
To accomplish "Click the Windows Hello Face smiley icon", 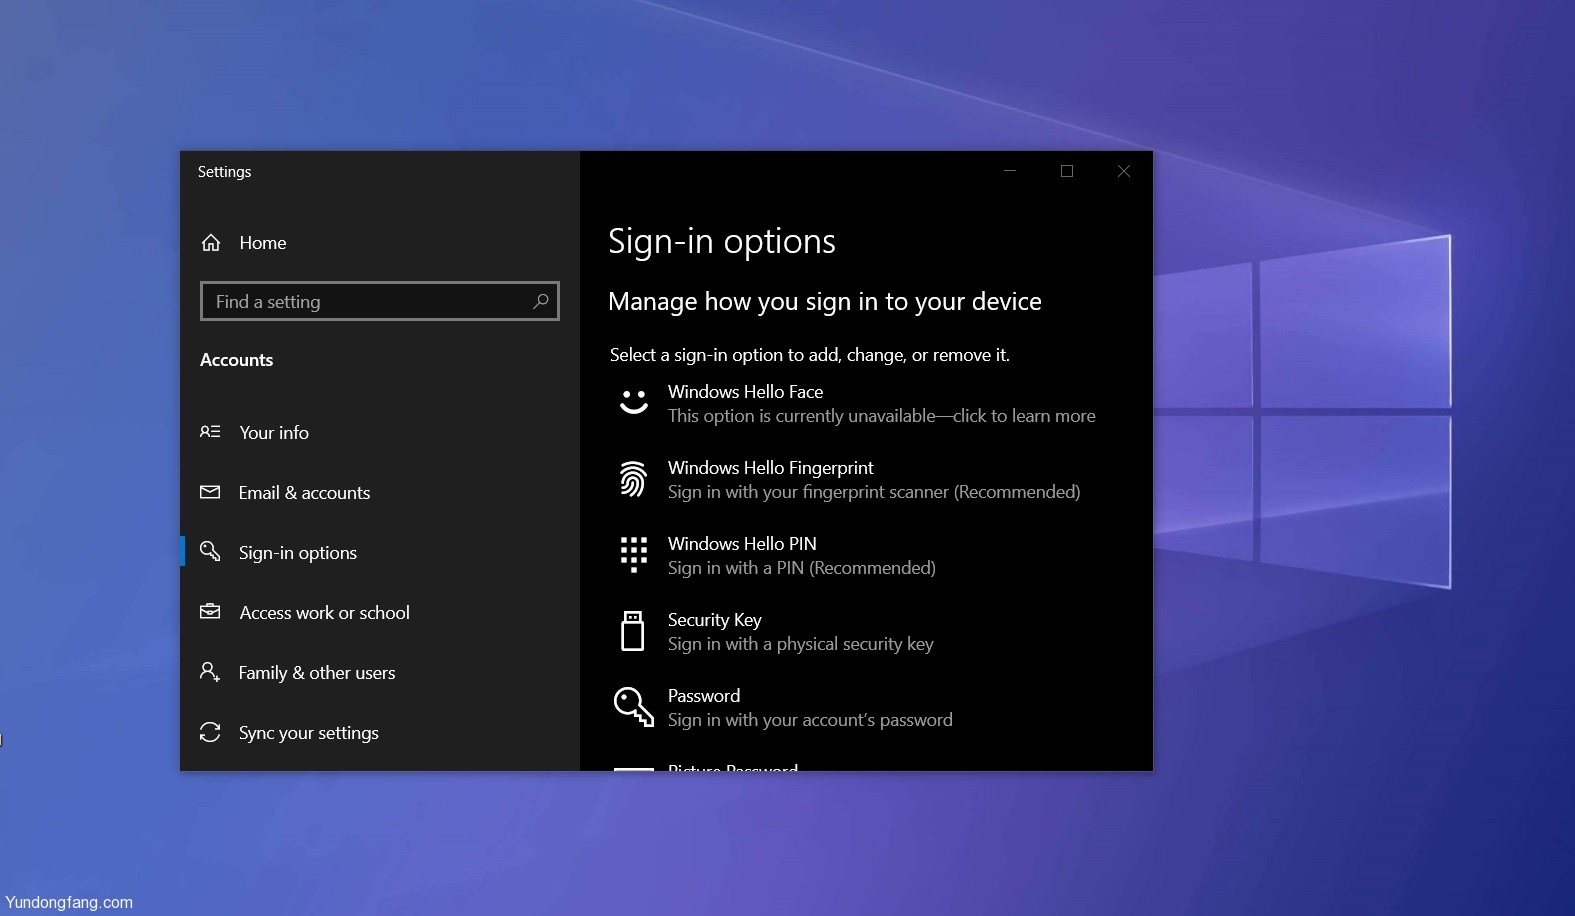I will pyautogui.click(x=633, y=402).
